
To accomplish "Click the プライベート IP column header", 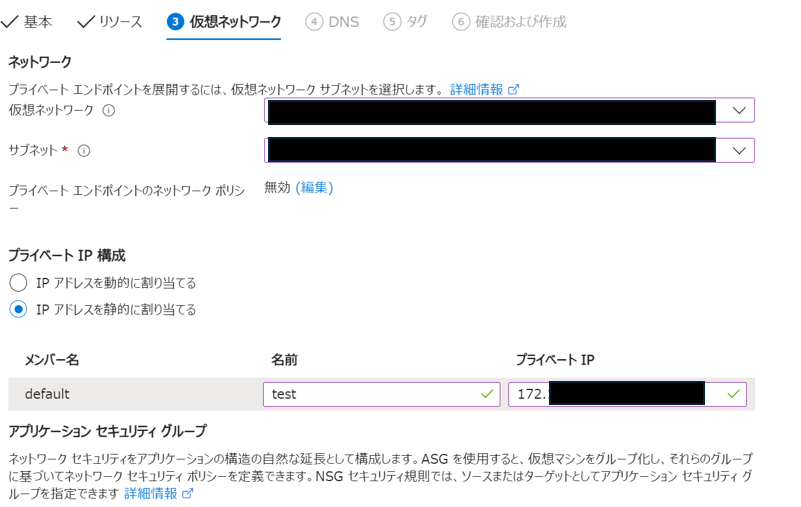I will point(555,360).
